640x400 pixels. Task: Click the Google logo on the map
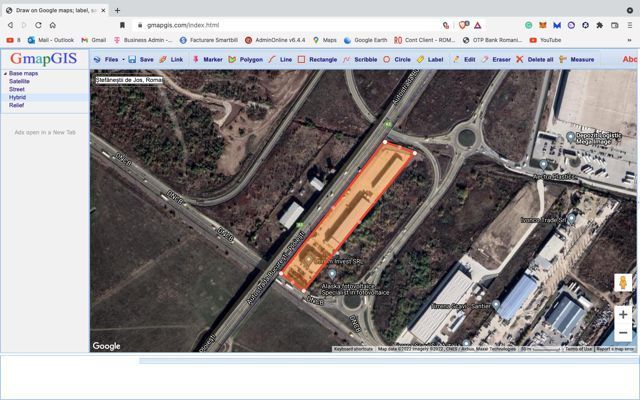click(106, 346)
